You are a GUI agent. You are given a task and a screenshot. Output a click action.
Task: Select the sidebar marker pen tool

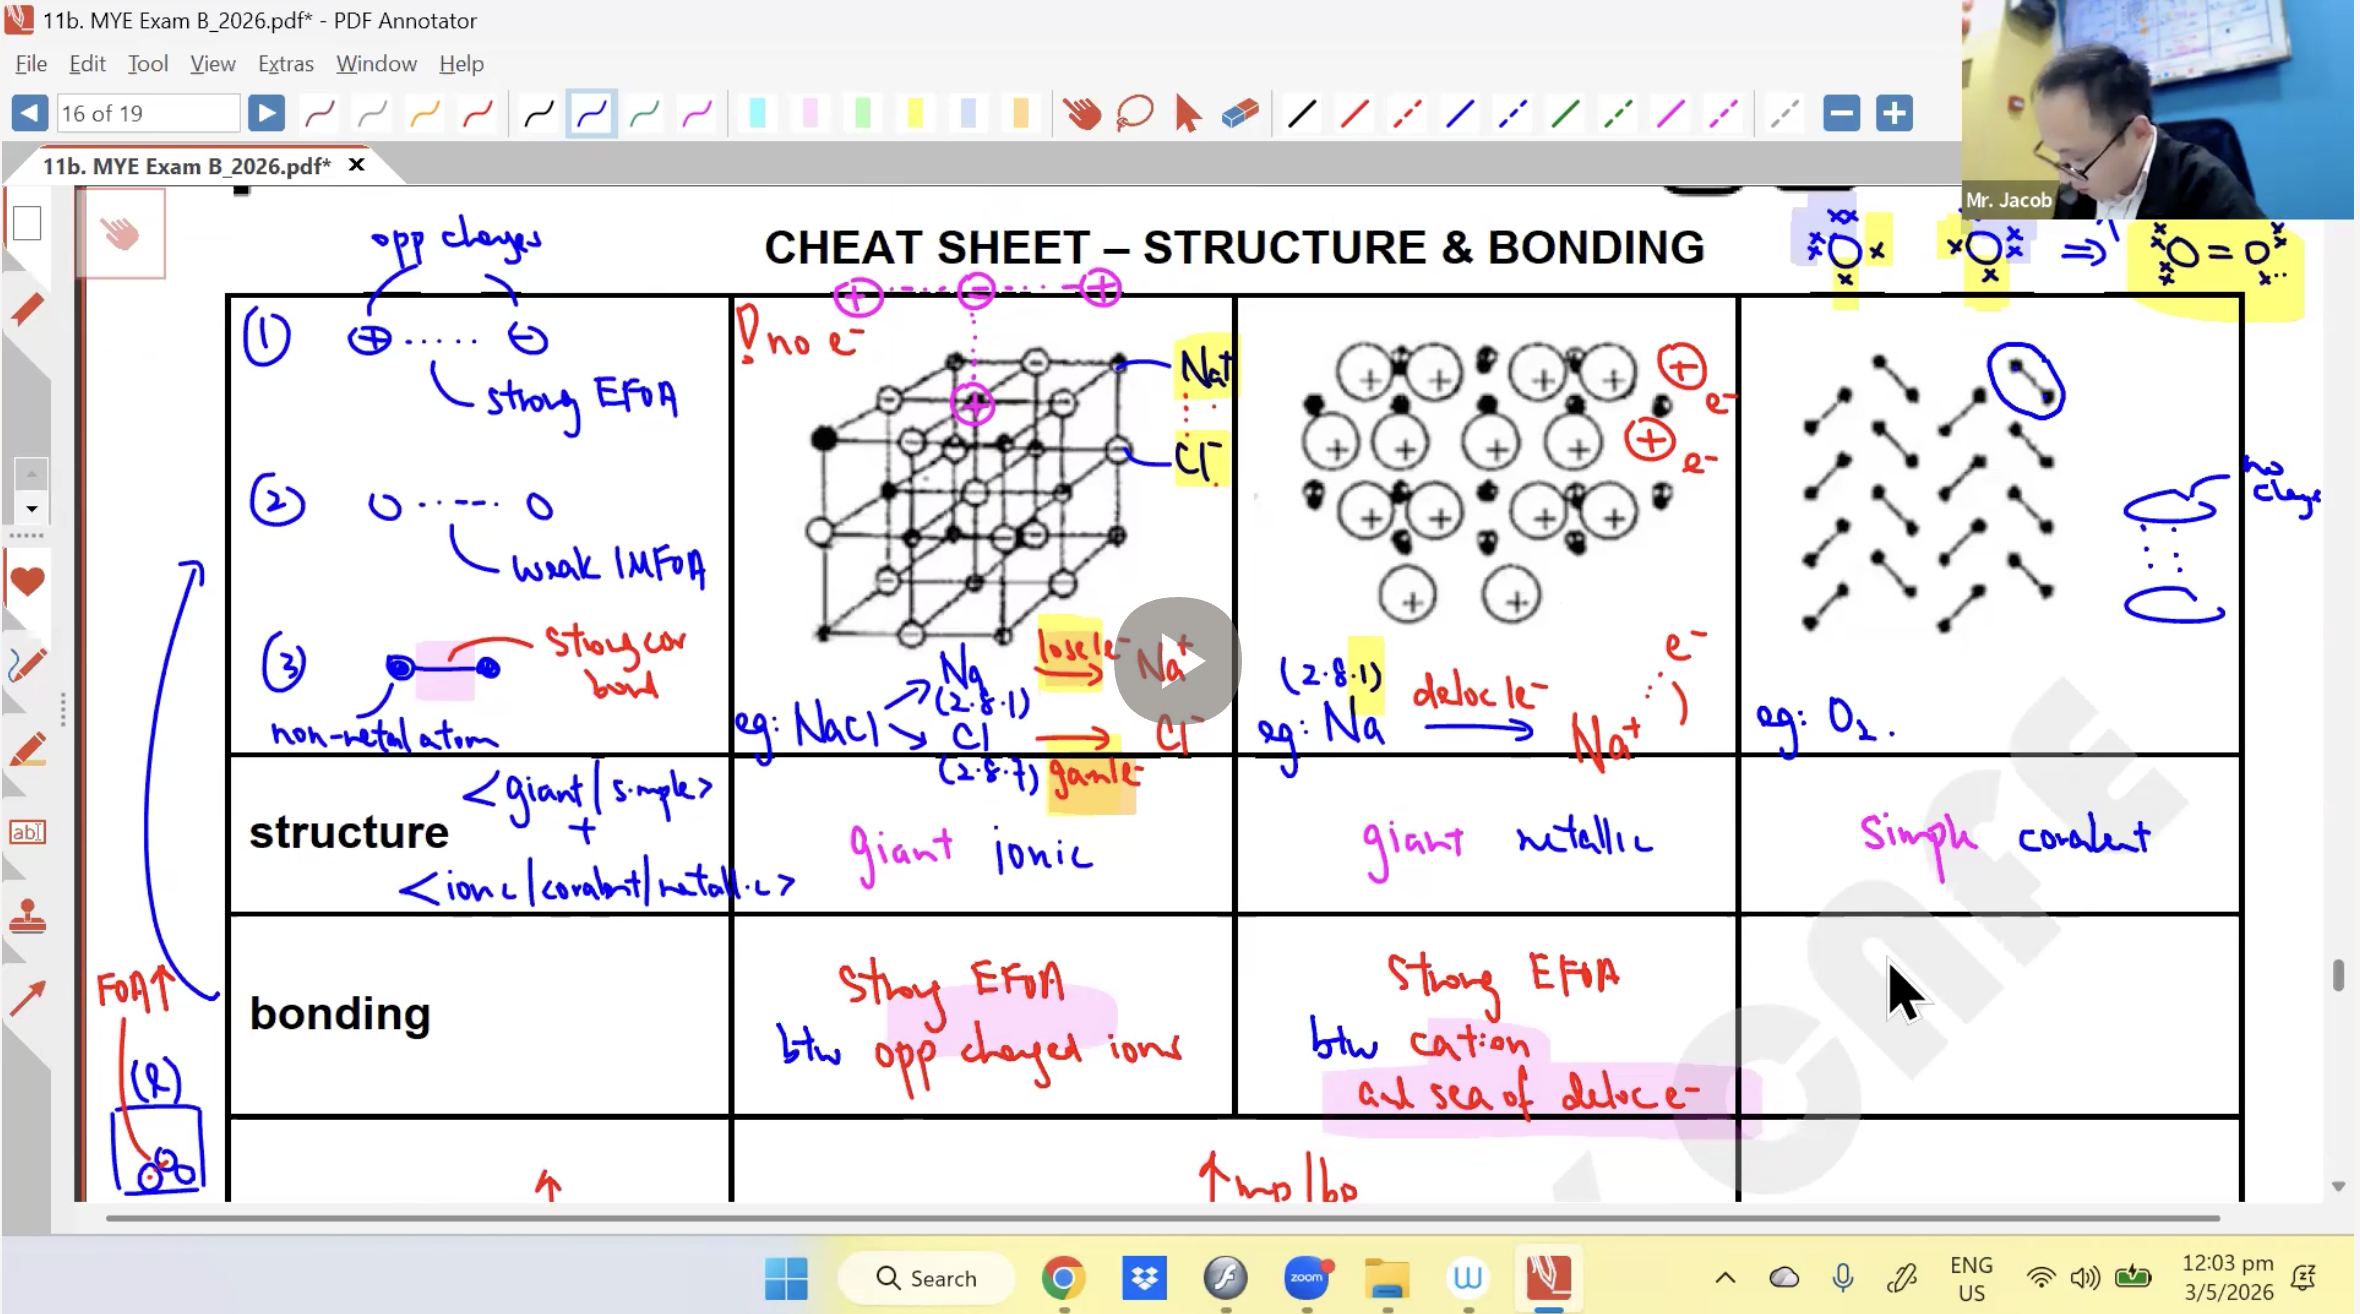[27, 310]
